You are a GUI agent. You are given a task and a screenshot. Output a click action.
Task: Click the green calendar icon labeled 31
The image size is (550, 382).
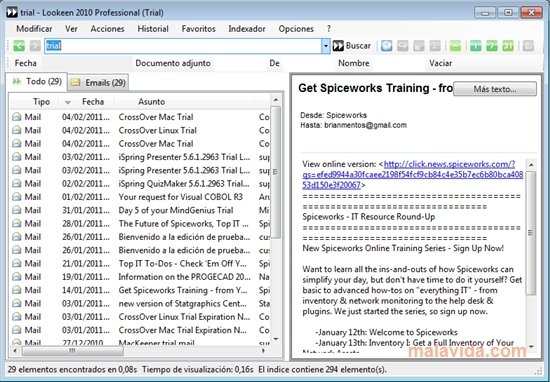click(508, 46)
